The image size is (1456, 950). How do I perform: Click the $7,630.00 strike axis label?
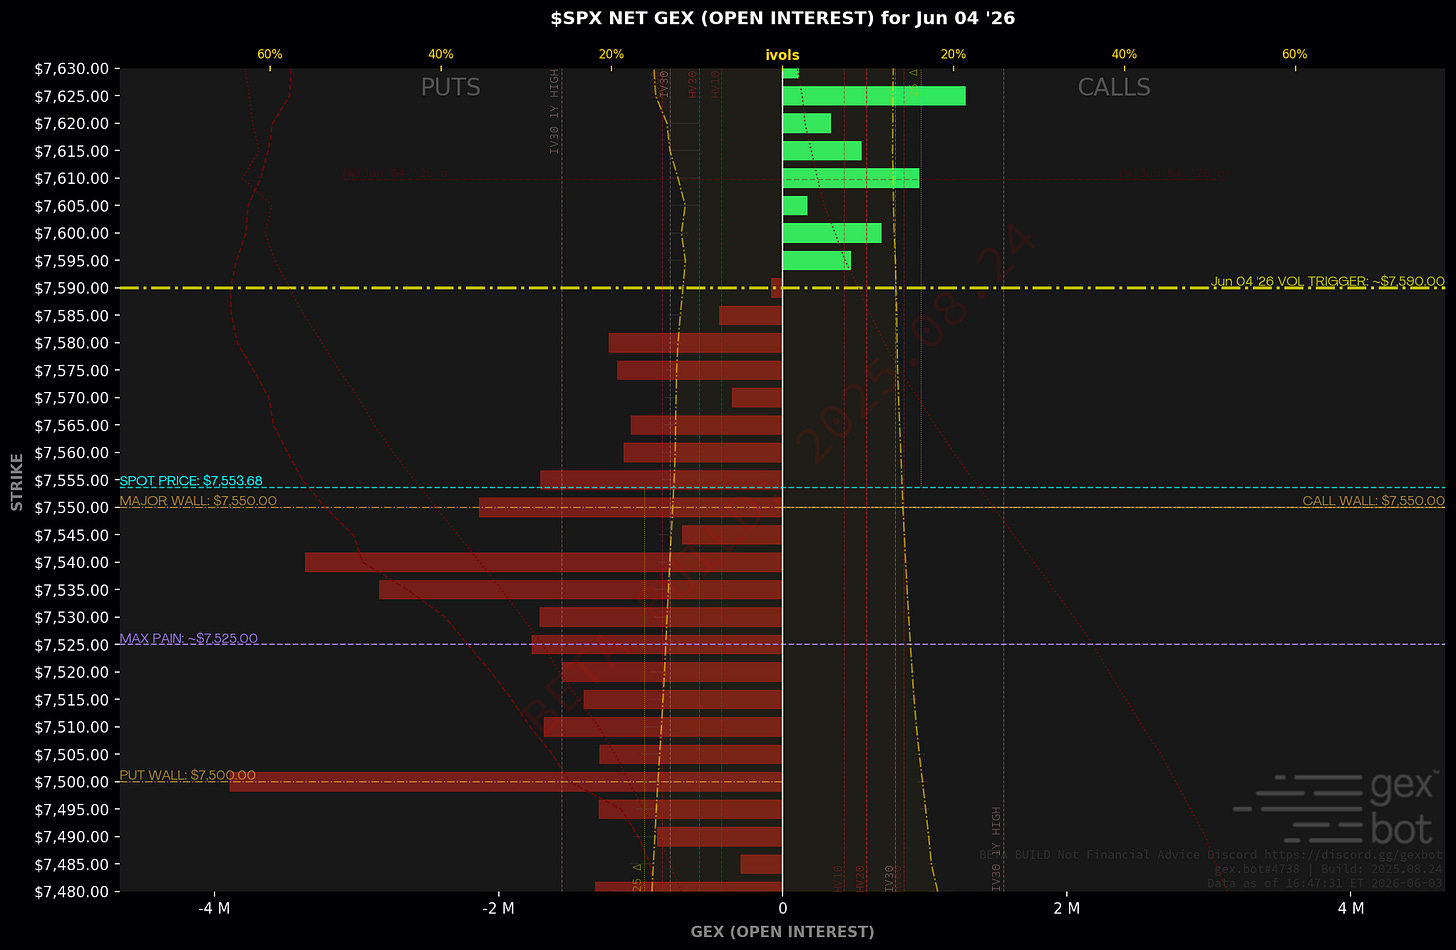pyautogui.click(x=71, y=69)
